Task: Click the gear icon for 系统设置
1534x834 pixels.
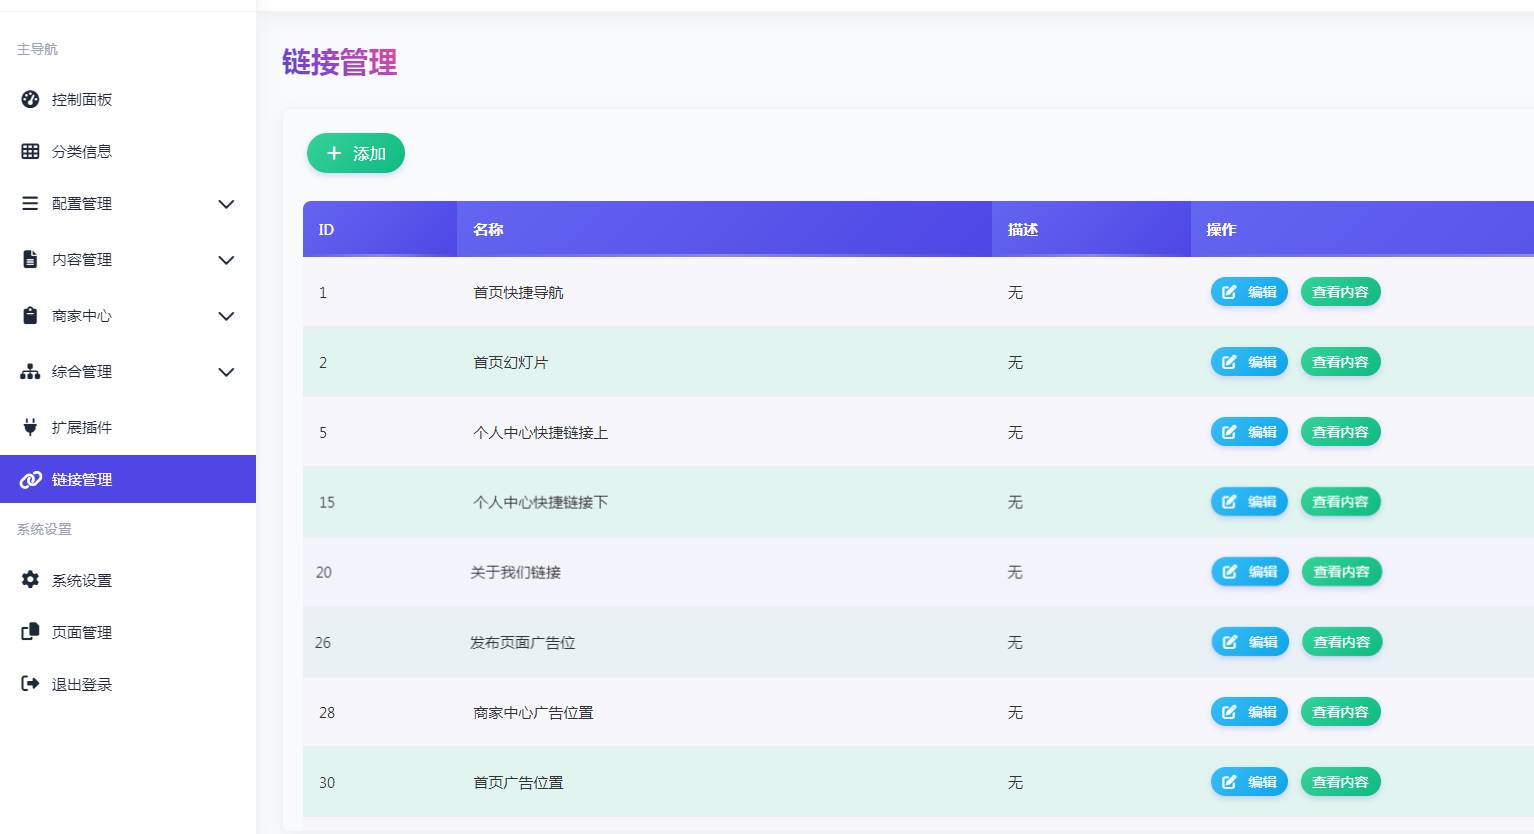Action: pos(30,580)
